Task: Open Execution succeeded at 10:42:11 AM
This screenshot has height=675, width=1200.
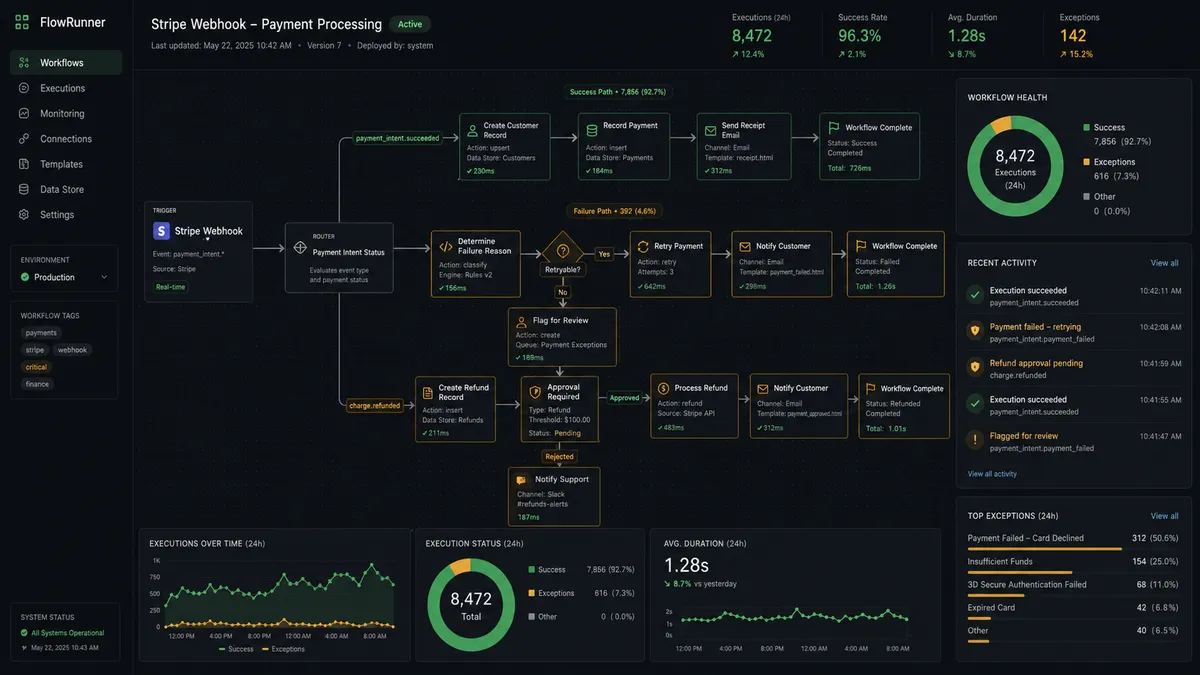Action: [x=1072, y=295]
